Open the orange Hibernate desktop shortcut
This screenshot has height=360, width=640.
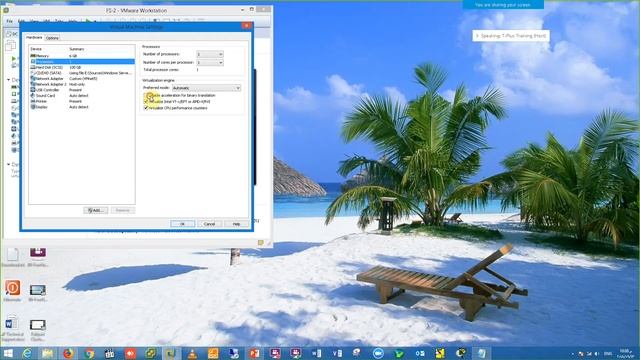[13, 288]
